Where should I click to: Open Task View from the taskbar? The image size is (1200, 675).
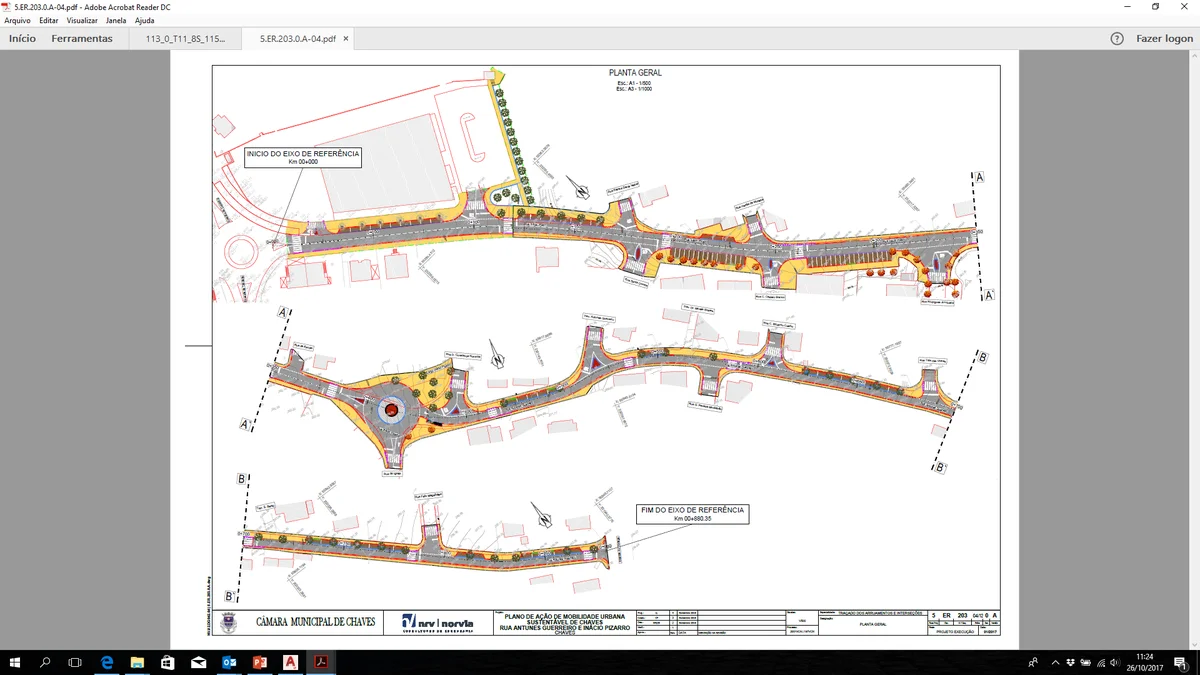pos(73,661)
